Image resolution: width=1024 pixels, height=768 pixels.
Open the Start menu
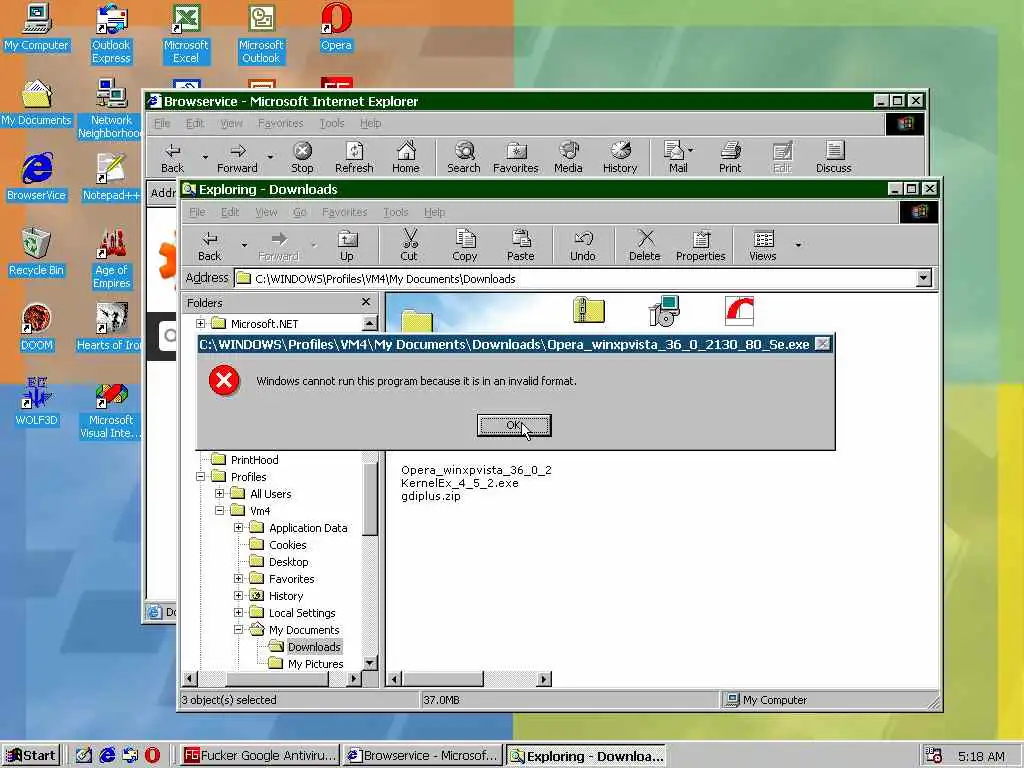[x=31, y=756]
